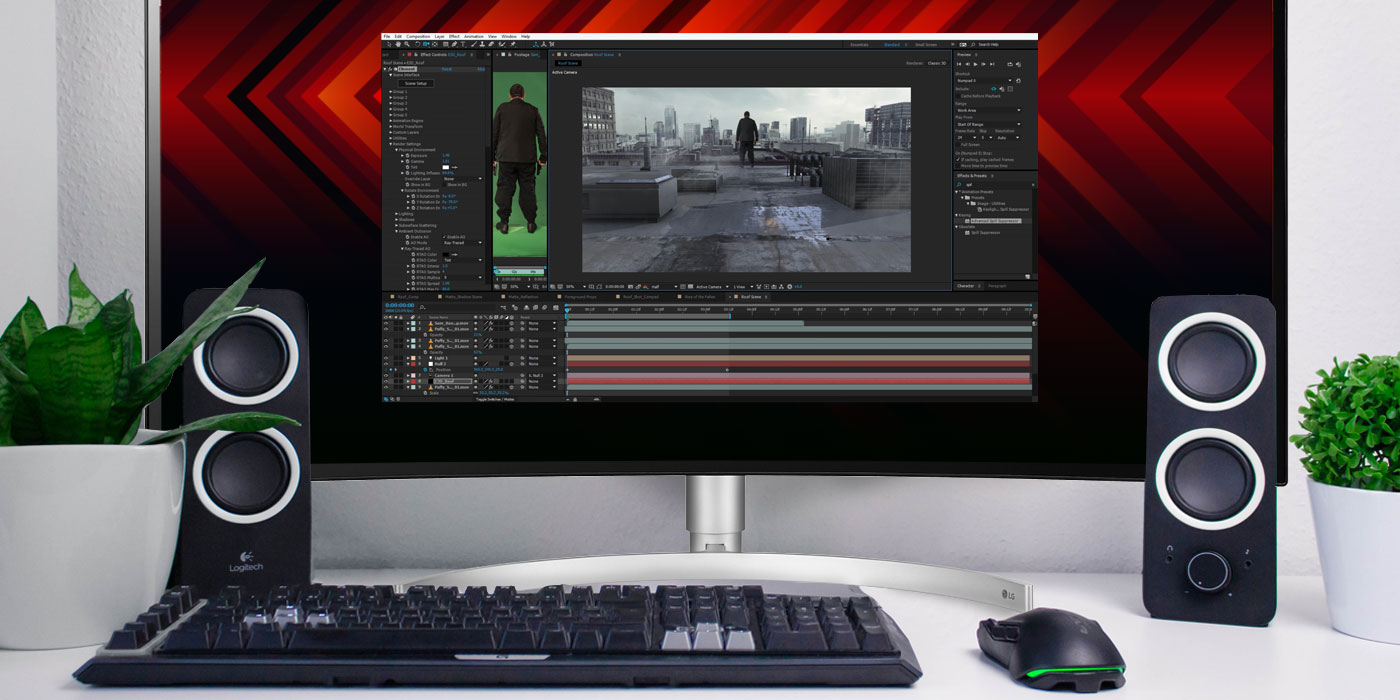The width and height of the screenshot is (1400, 700).
Task: Select the Zoom magnifier tool
Action: click(x=406, y=44)
